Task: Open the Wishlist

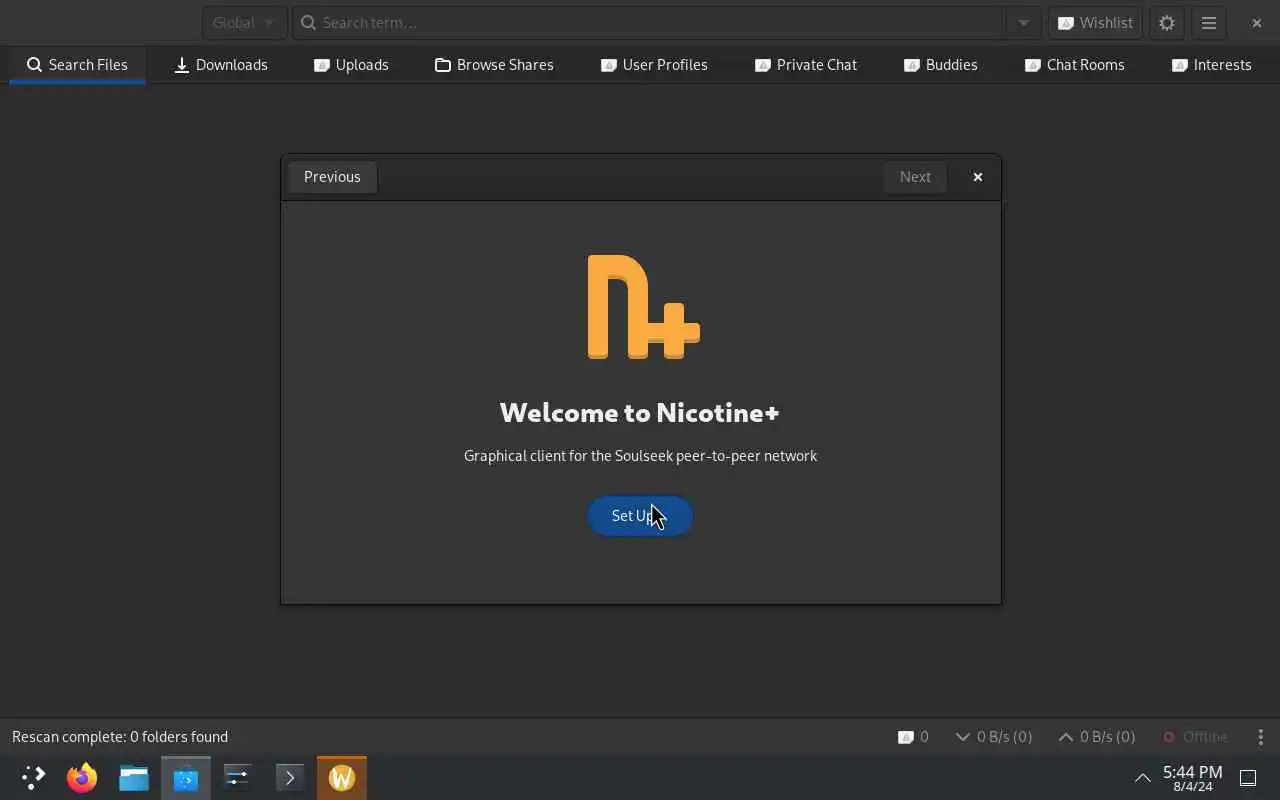Action: 1095,22
